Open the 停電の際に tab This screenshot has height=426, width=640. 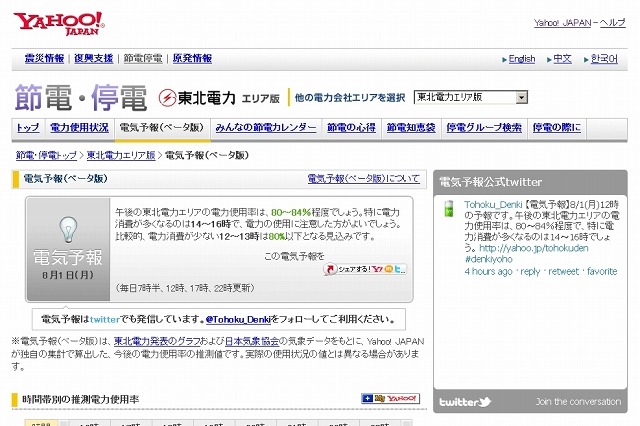pos(557,128)
